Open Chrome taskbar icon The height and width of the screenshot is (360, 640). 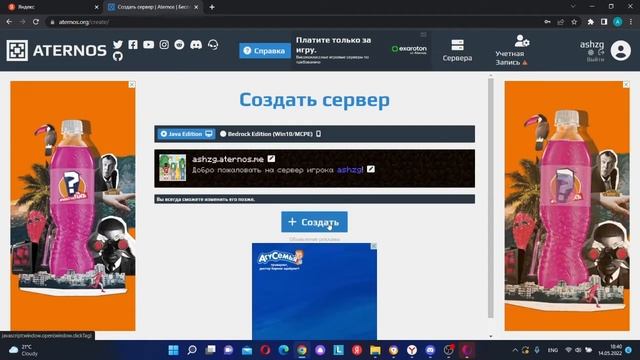coord(302,350)
